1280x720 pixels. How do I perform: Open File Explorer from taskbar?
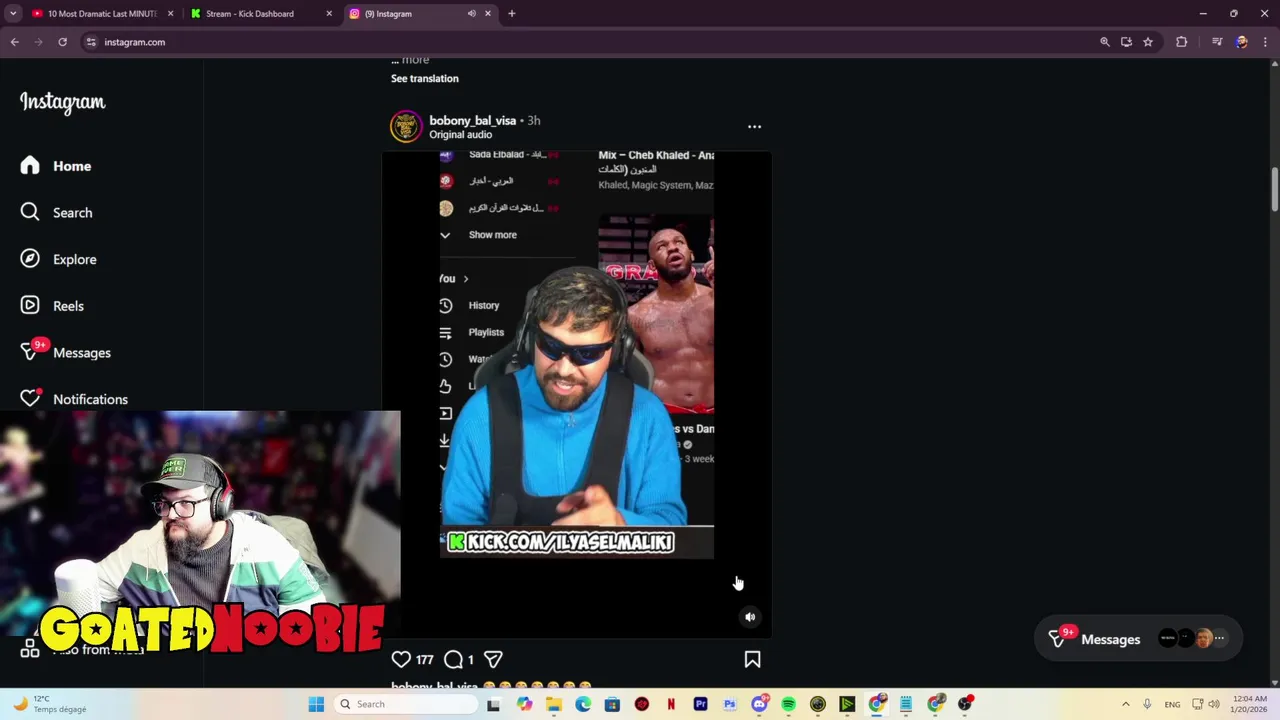[554, 704]
